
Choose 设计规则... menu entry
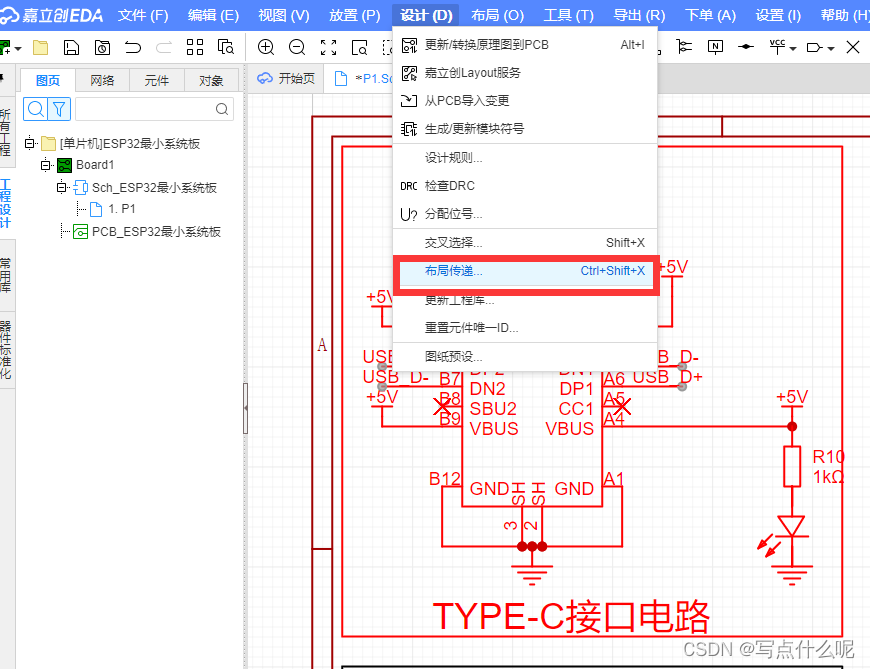[525, 158]
